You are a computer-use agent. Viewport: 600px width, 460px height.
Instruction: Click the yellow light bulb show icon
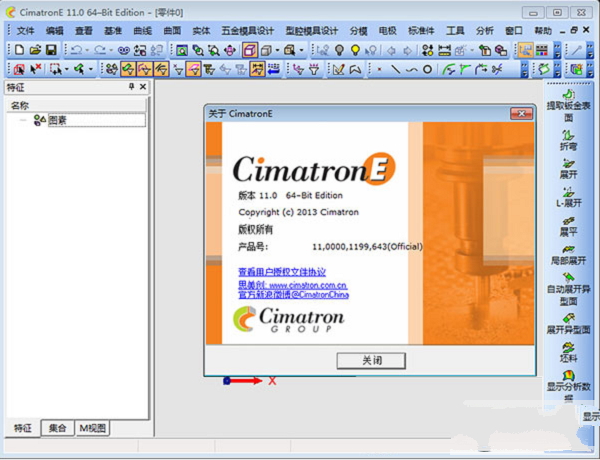[x=355, y=50]
